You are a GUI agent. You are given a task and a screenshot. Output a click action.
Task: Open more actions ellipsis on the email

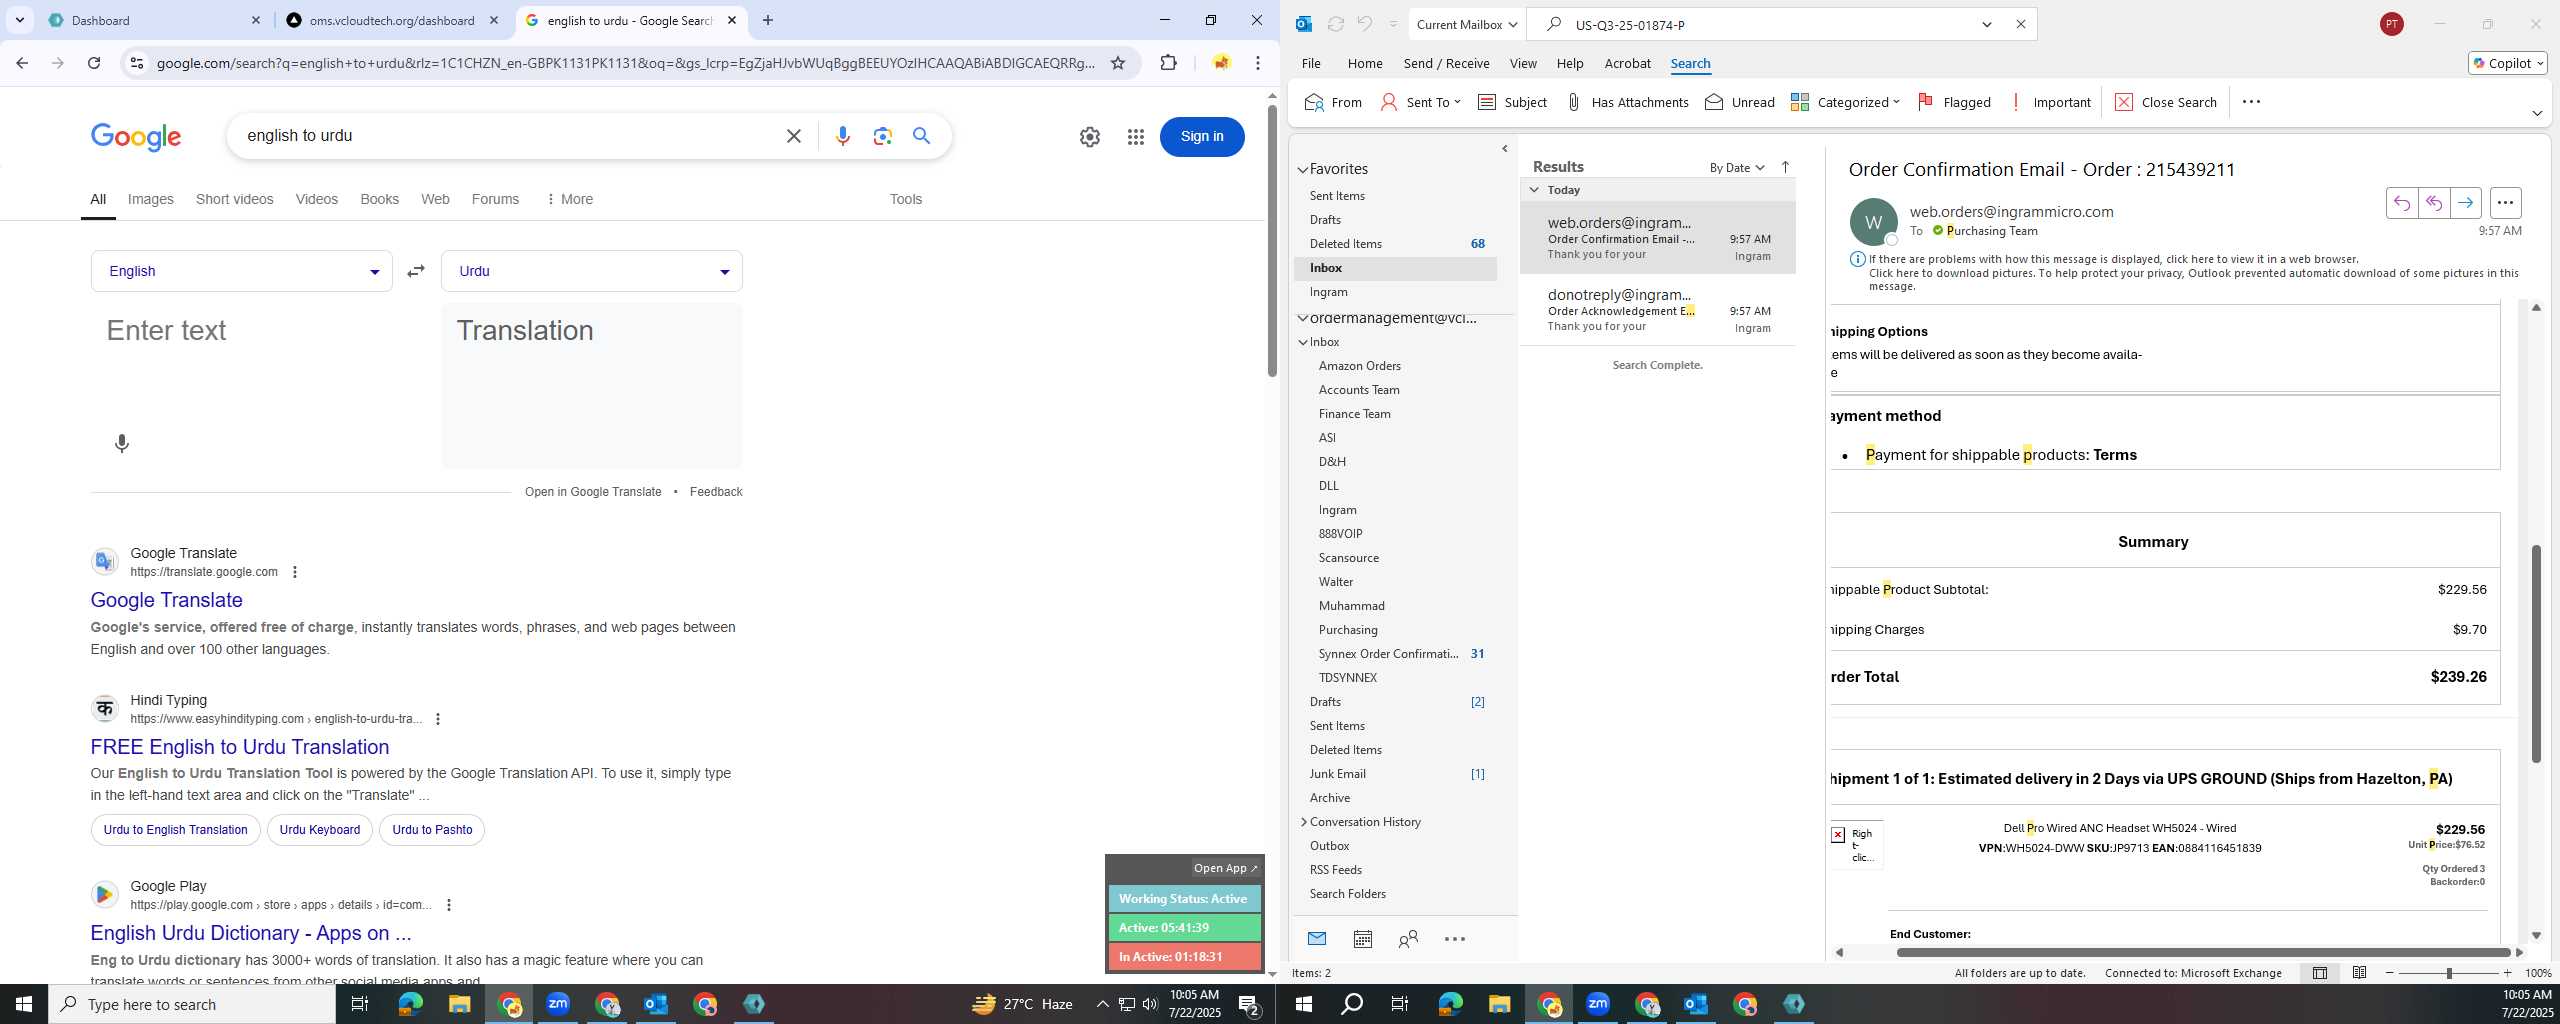(x=2505, y=203)
